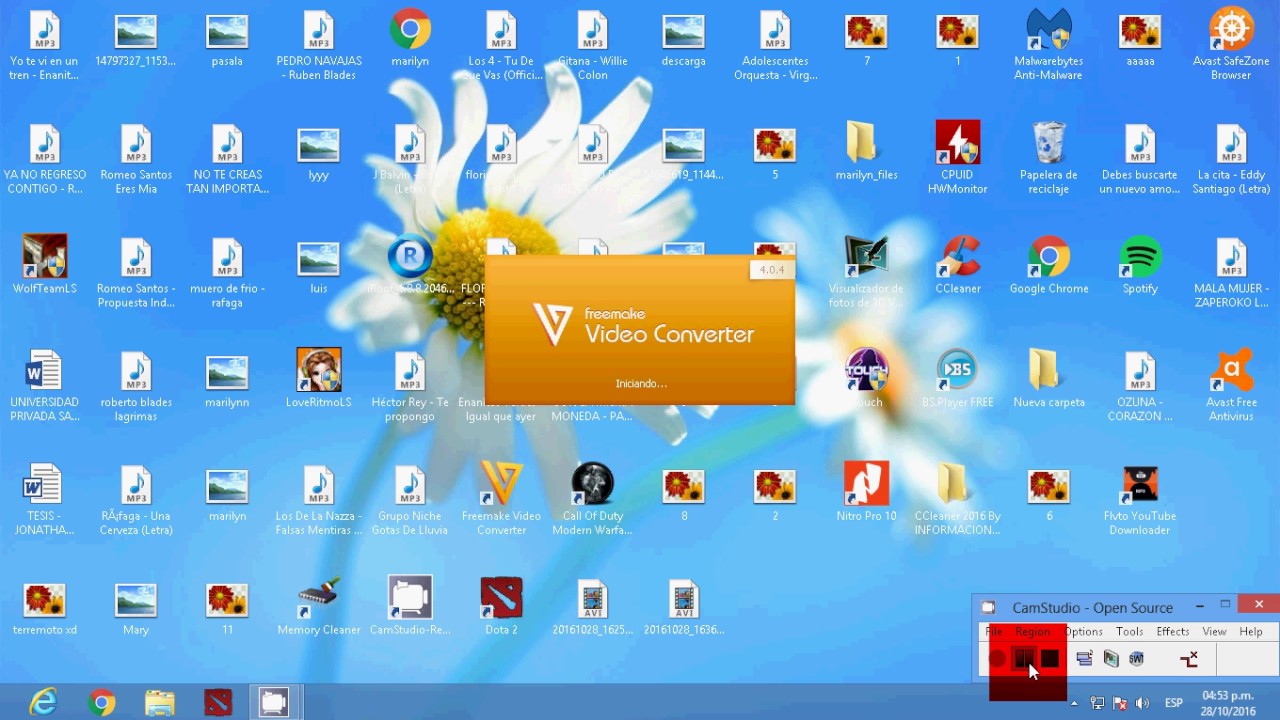Select Papelera de reciclaje recycle bin

pyautogui.click(x=1048, y=158)
